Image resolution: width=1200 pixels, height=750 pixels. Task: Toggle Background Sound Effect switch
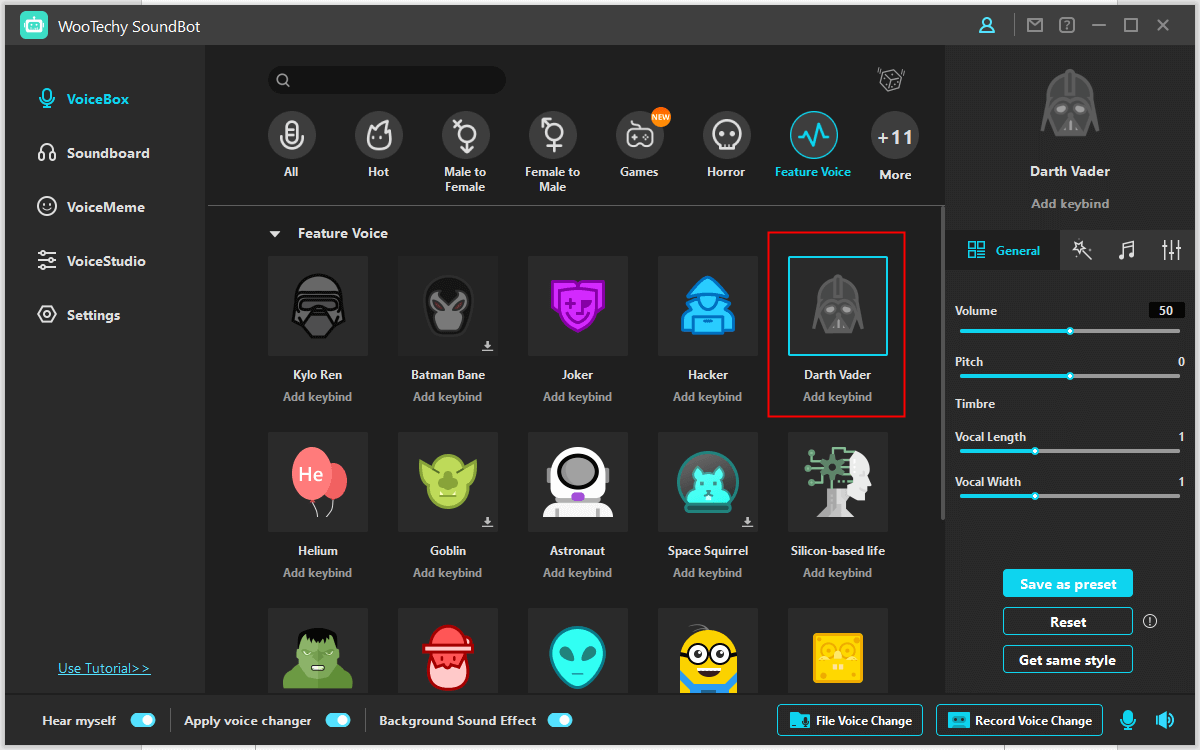(560, 720)
